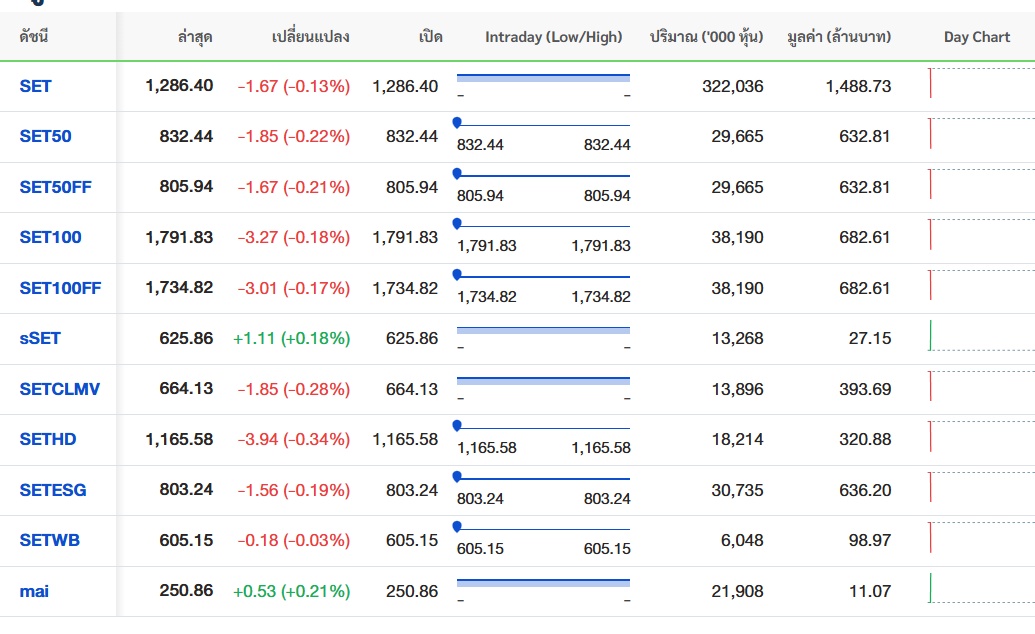Click the SETHD intraday low/high bar

tap(543, 428)
